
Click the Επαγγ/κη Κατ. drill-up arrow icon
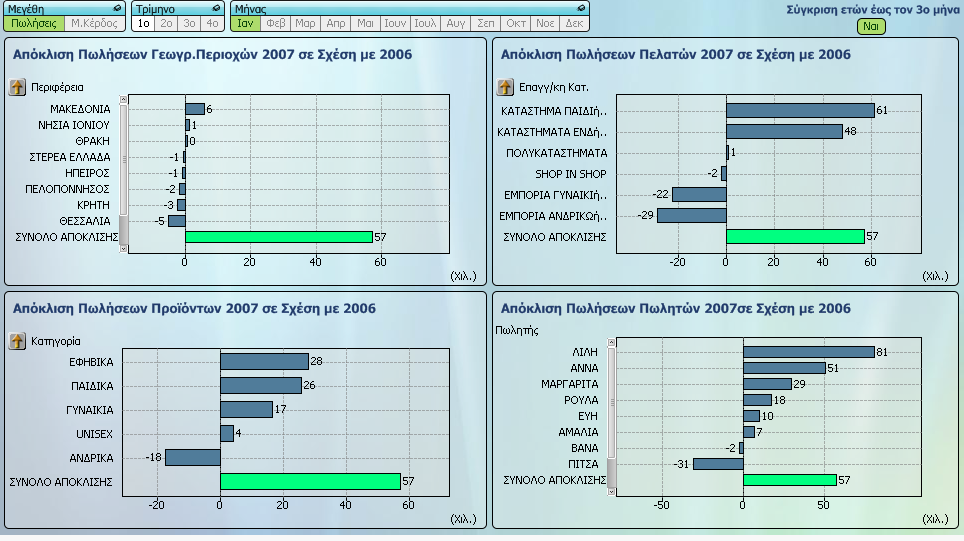click(x=505, y=87)
